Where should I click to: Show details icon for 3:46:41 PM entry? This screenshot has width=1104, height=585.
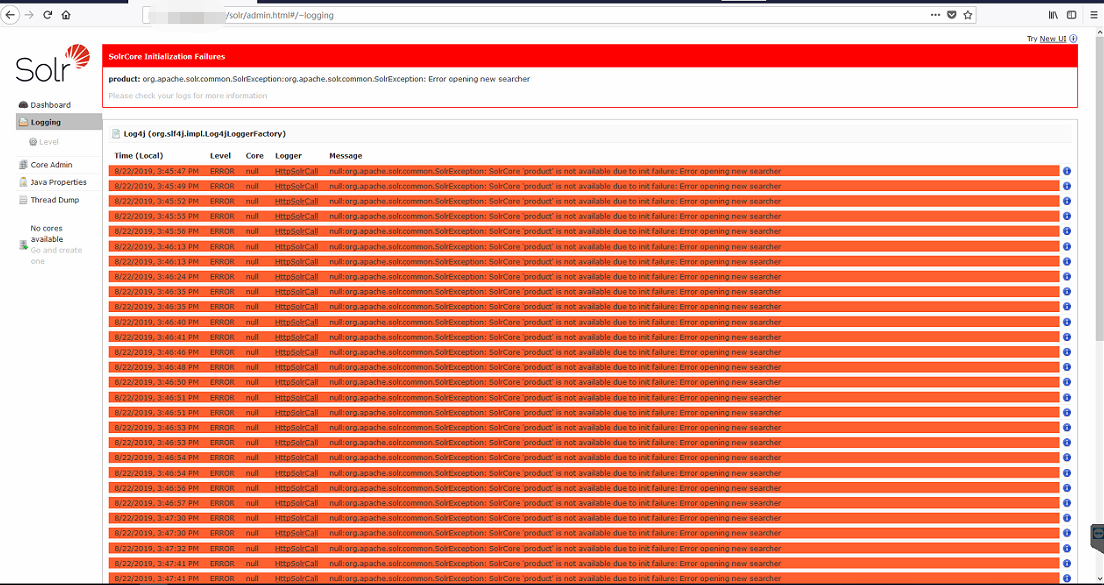(1067, 337)
